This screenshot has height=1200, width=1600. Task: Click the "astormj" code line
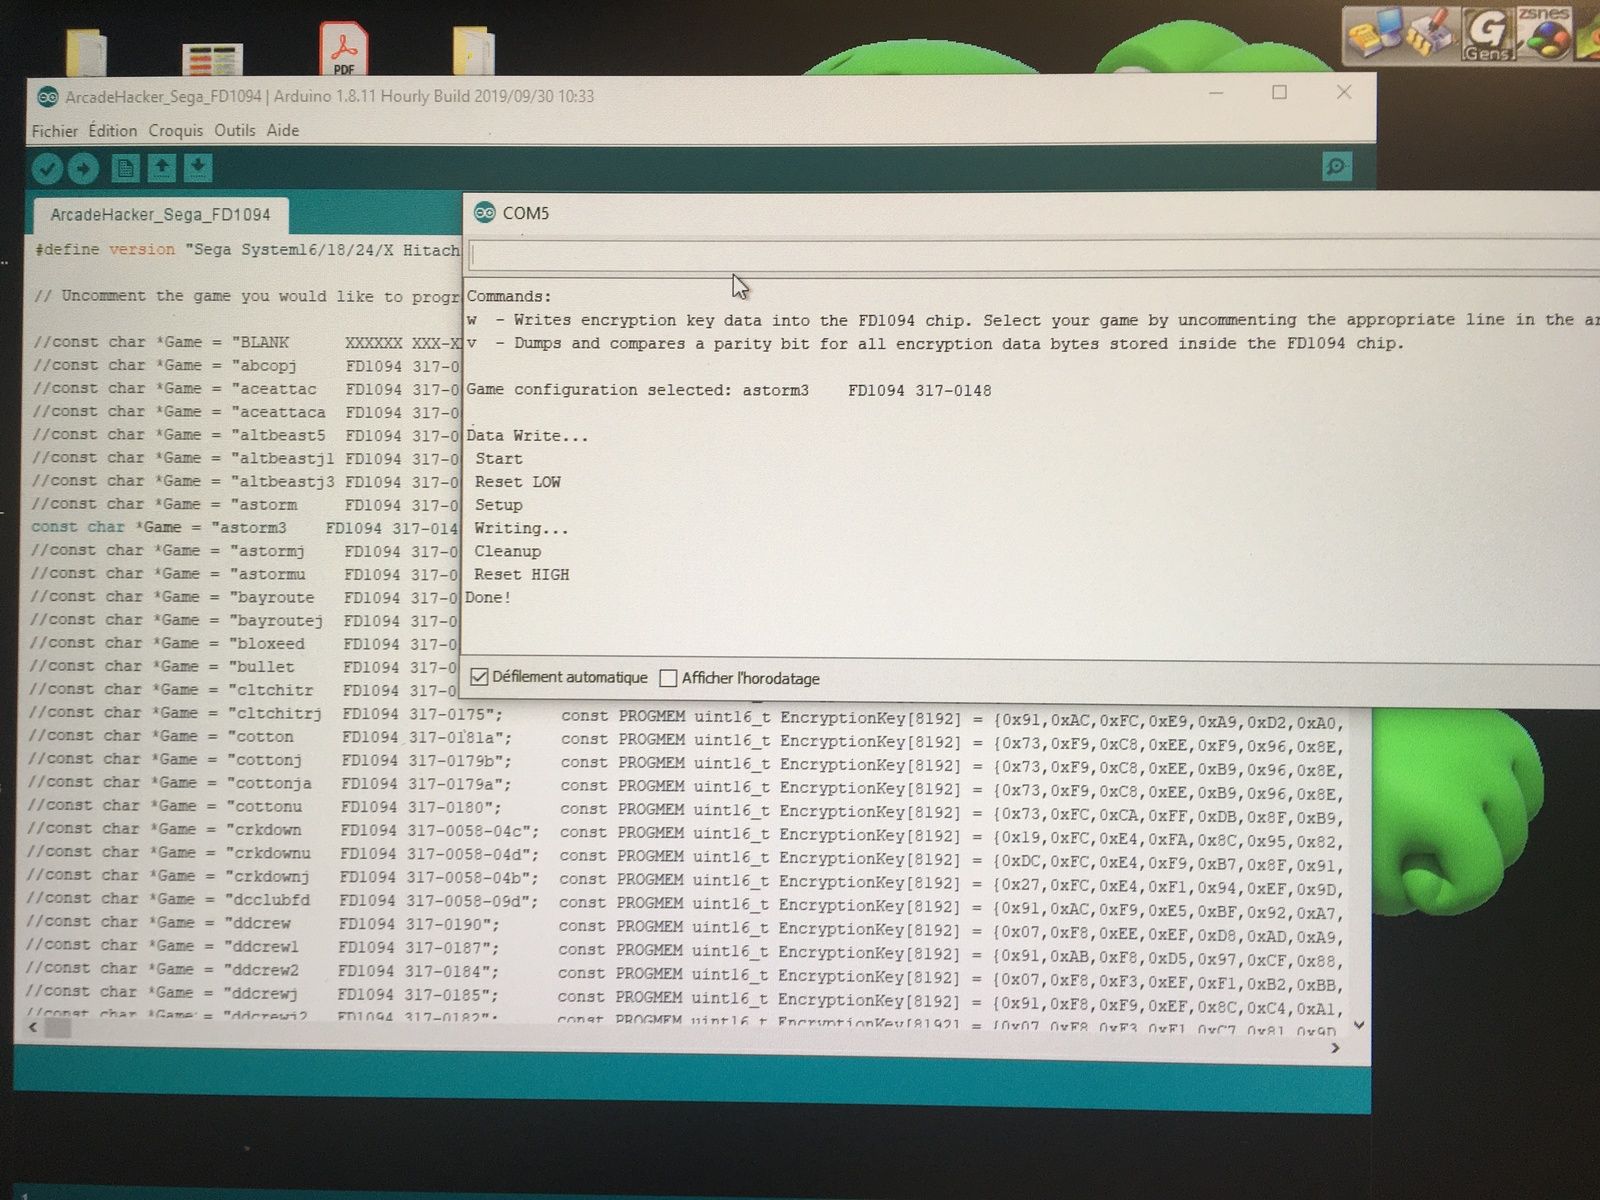pos(245,551)
